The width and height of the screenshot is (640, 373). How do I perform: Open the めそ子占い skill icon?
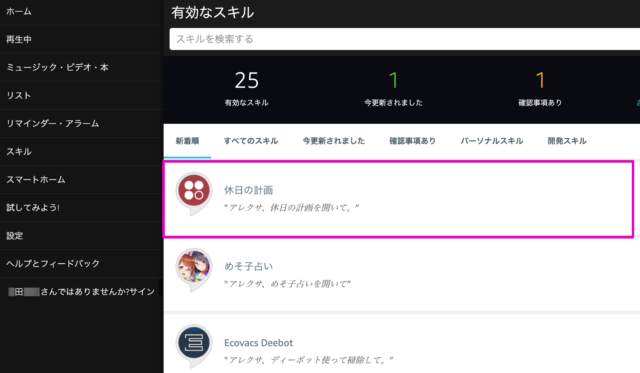pyautogui.click(x=194, y=269)
